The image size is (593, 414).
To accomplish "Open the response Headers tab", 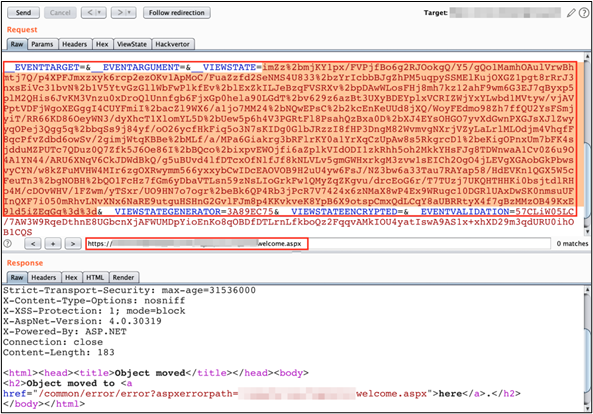I will 43,278.
